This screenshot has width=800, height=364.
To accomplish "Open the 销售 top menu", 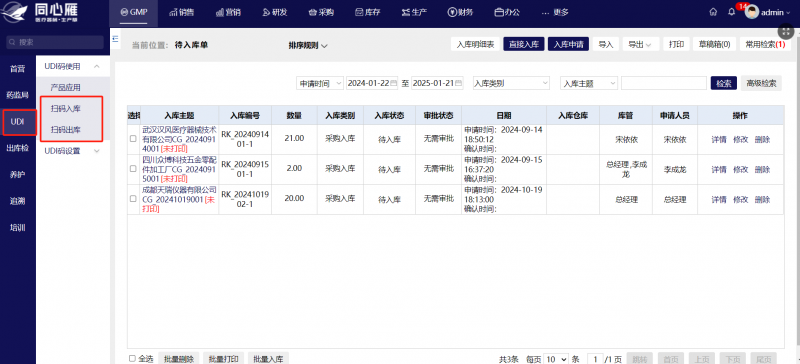I will click(181, 13).
